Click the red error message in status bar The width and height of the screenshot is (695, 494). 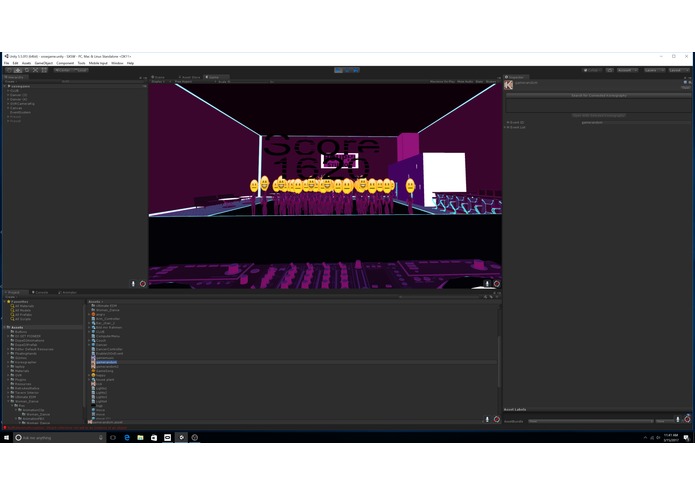point(65,428)
